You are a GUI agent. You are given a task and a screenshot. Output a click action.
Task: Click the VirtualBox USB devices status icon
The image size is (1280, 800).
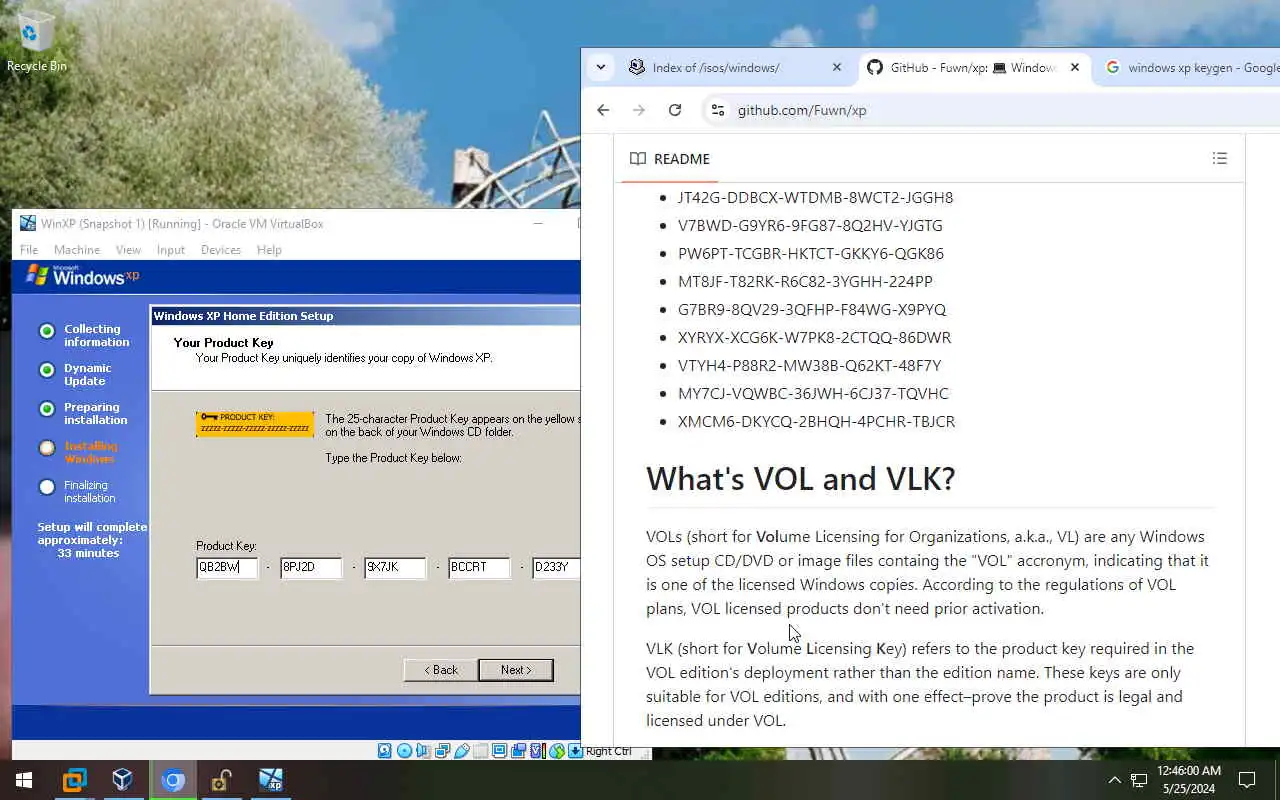(462, 751)
